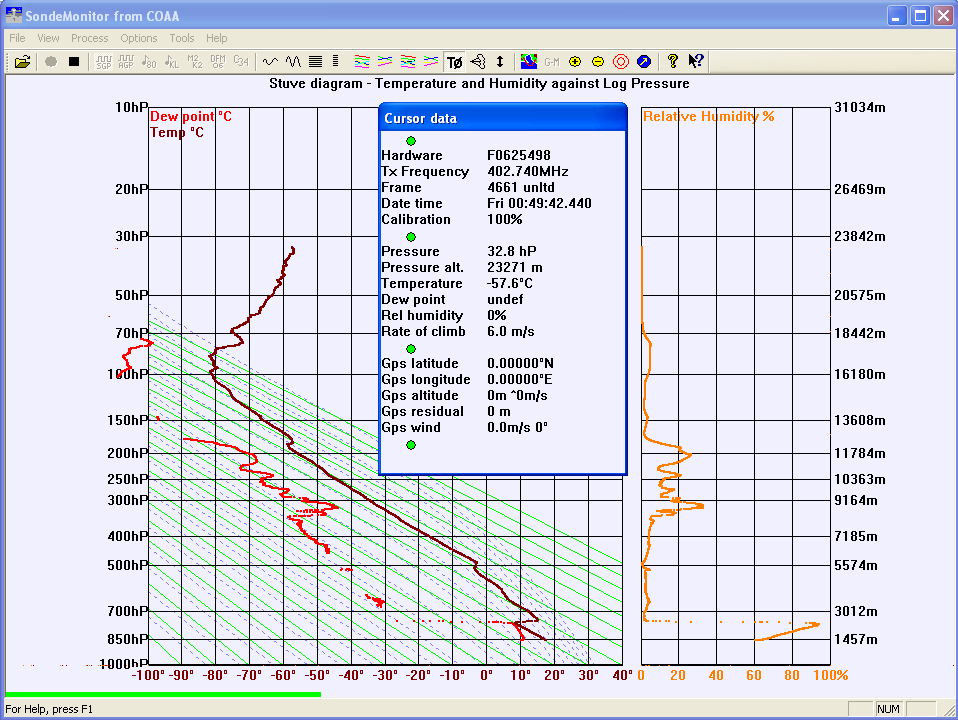Toggle the wind barb display icon
958x720 pixels.
point(478,61)
